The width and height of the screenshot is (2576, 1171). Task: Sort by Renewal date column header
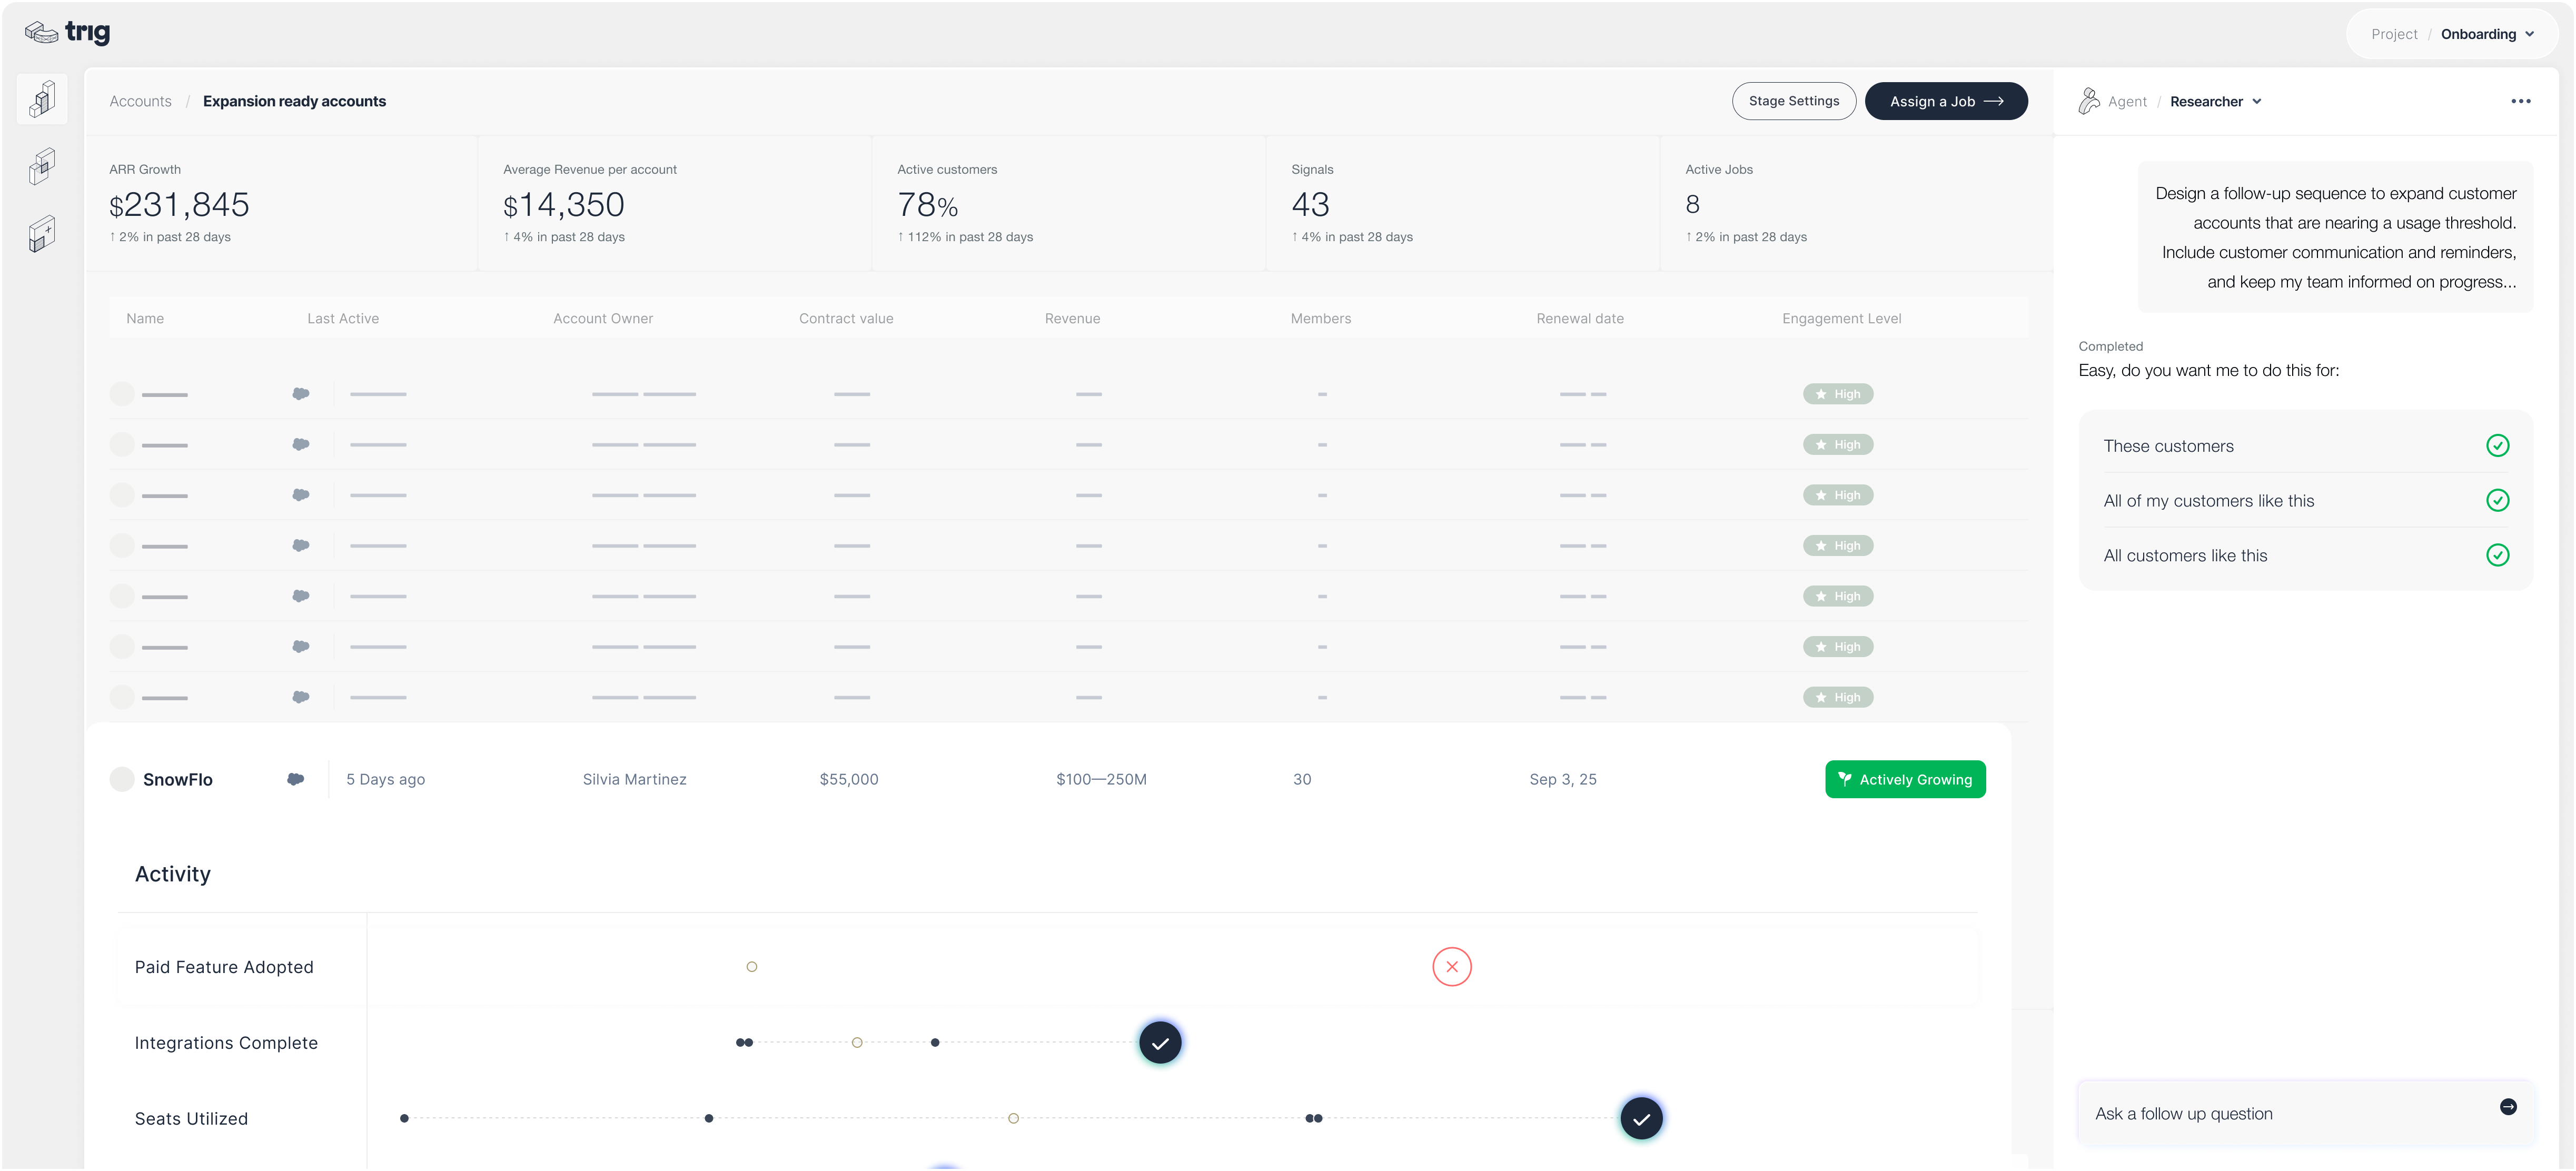coord(1580,318)
